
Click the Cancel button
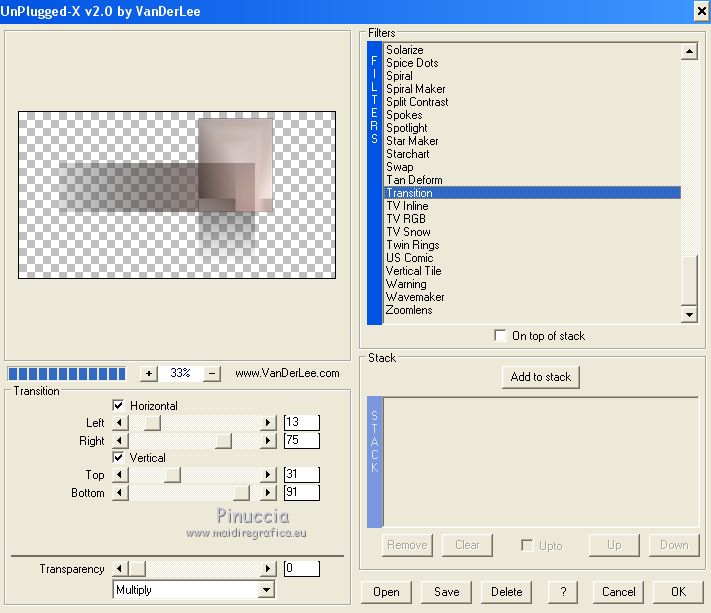[x=618, y=592]
